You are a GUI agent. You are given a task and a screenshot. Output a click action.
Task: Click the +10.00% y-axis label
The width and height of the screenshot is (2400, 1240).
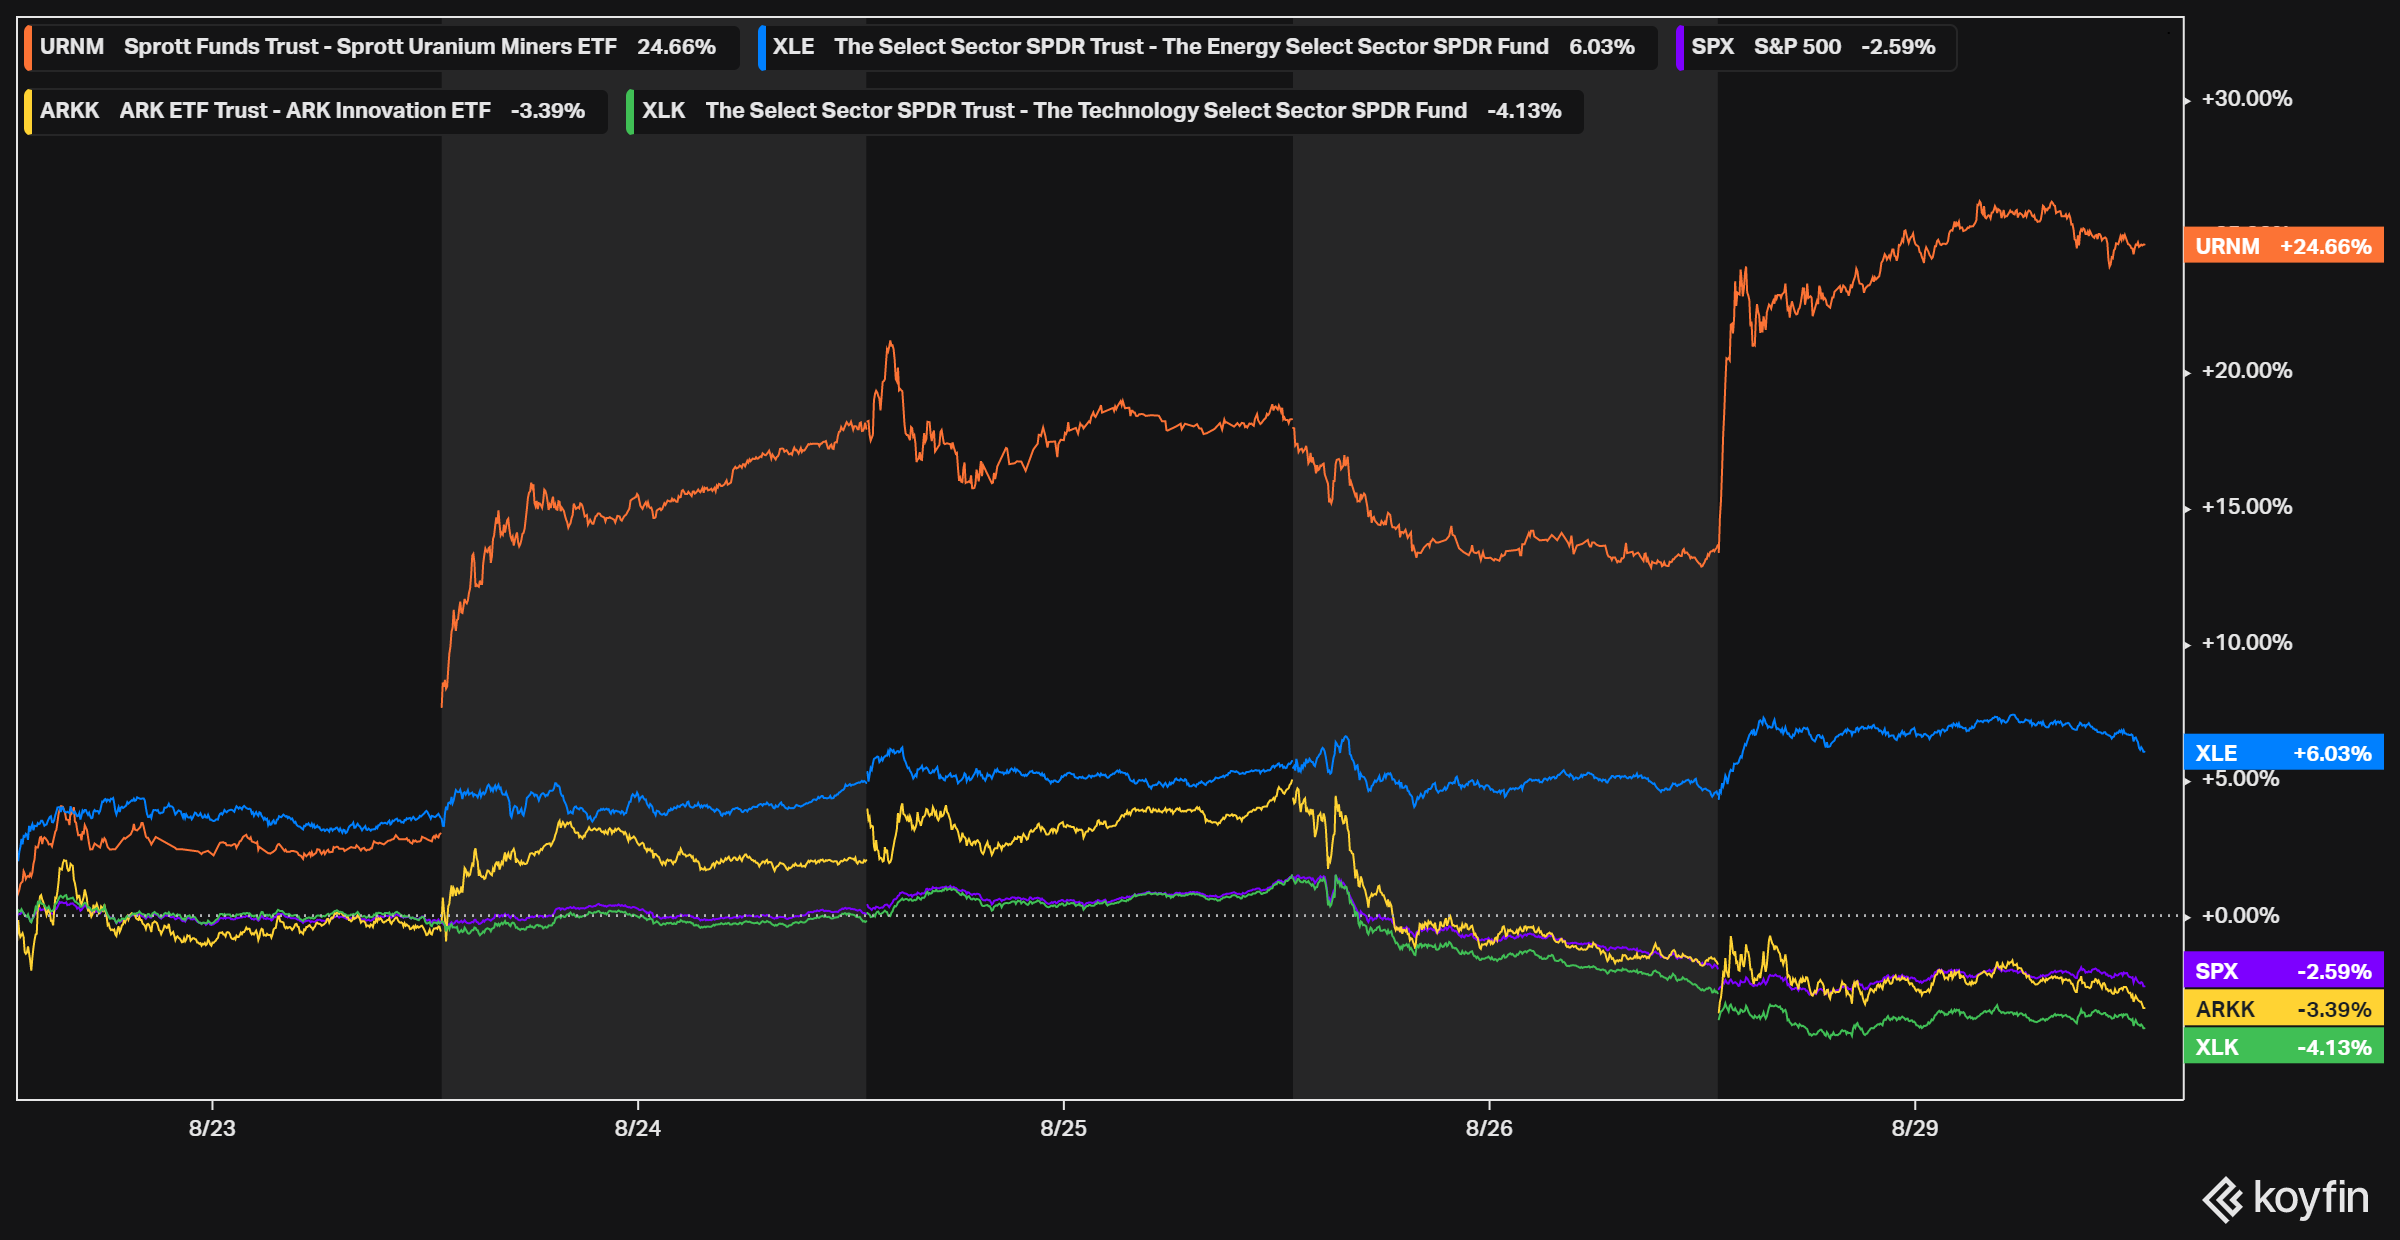click(2247, 643)
